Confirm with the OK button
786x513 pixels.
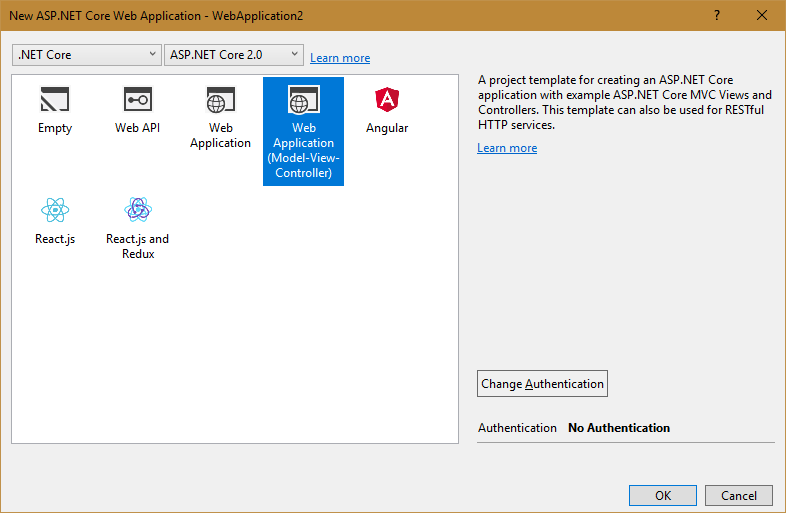click(x=663, y=495)
